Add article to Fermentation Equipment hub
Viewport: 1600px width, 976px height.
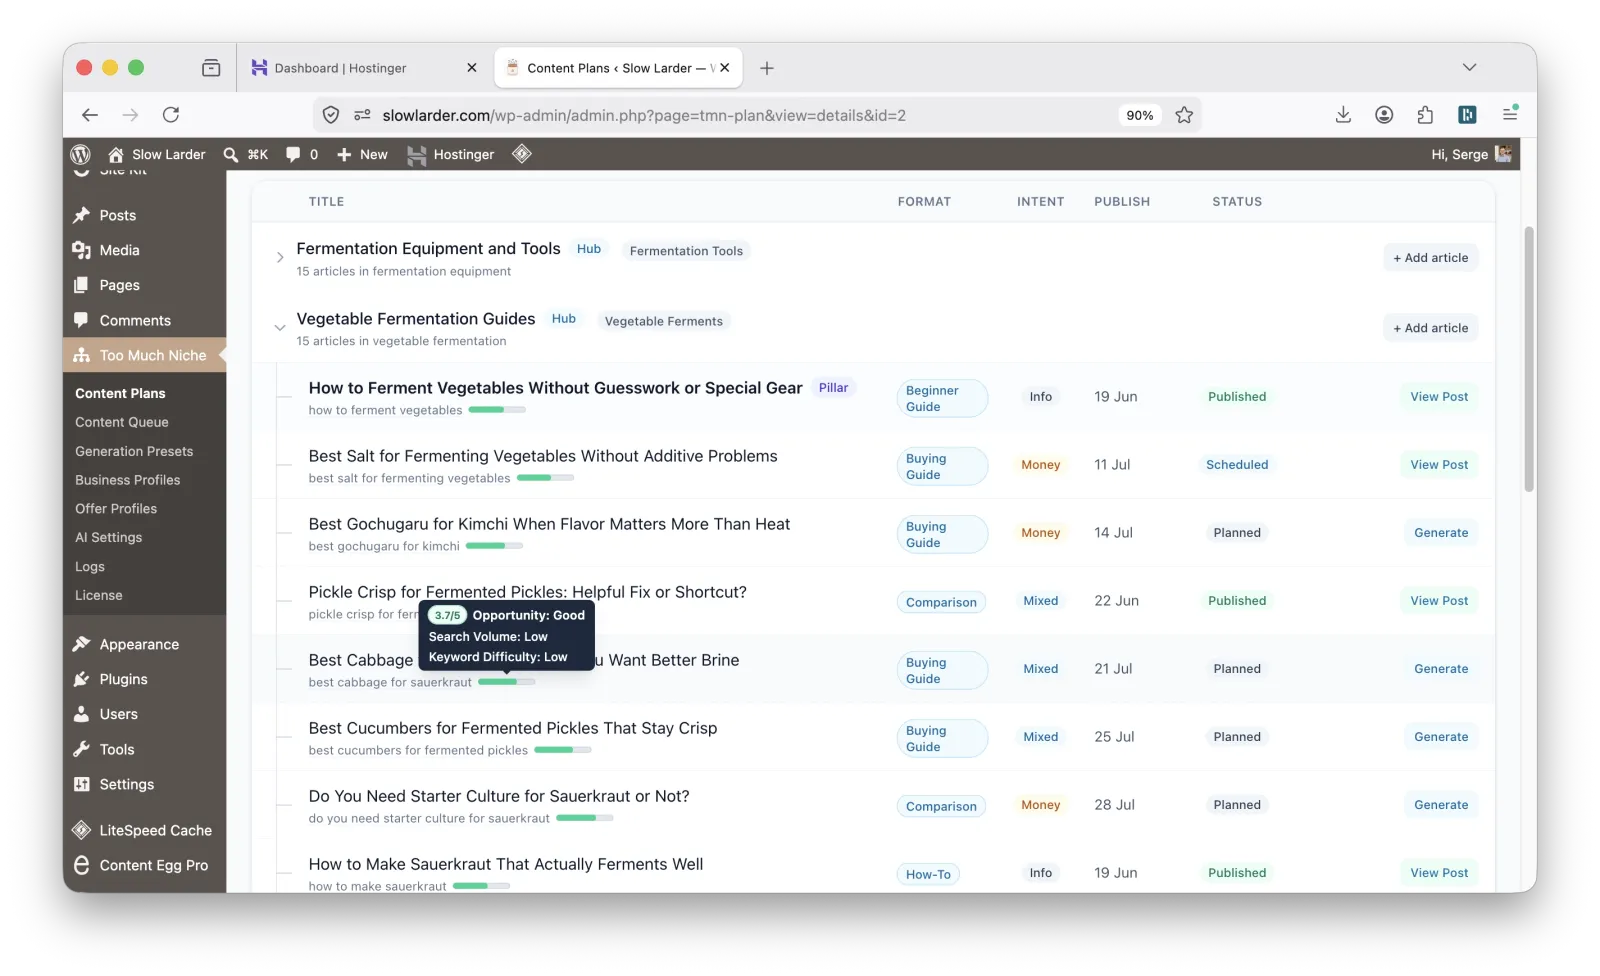point(1431,257)
